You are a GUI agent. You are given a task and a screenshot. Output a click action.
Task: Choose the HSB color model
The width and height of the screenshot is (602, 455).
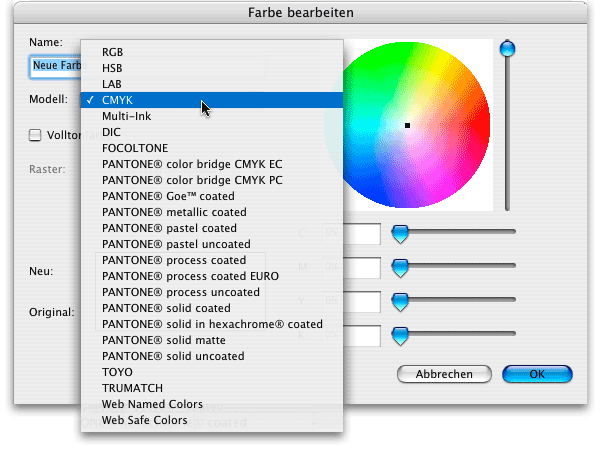212,68
